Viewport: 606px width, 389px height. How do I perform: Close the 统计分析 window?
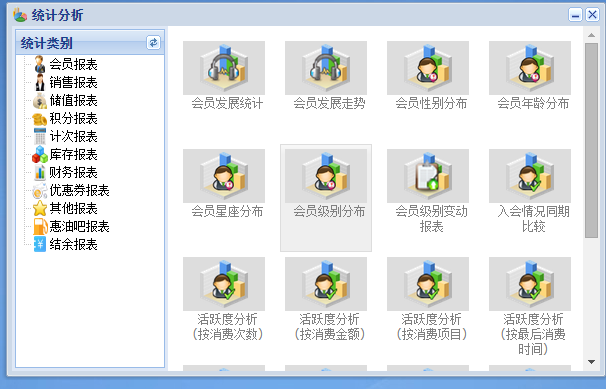pos(592,15)
